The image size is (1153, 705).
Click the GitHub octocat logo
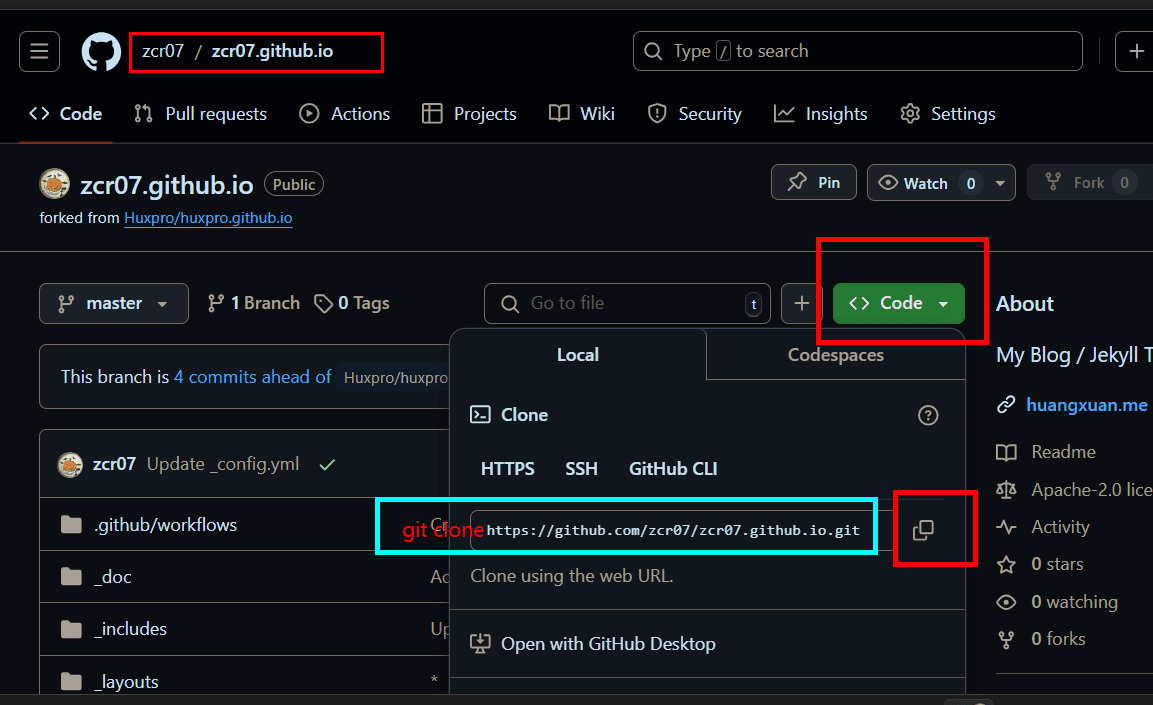click(101, 51)
